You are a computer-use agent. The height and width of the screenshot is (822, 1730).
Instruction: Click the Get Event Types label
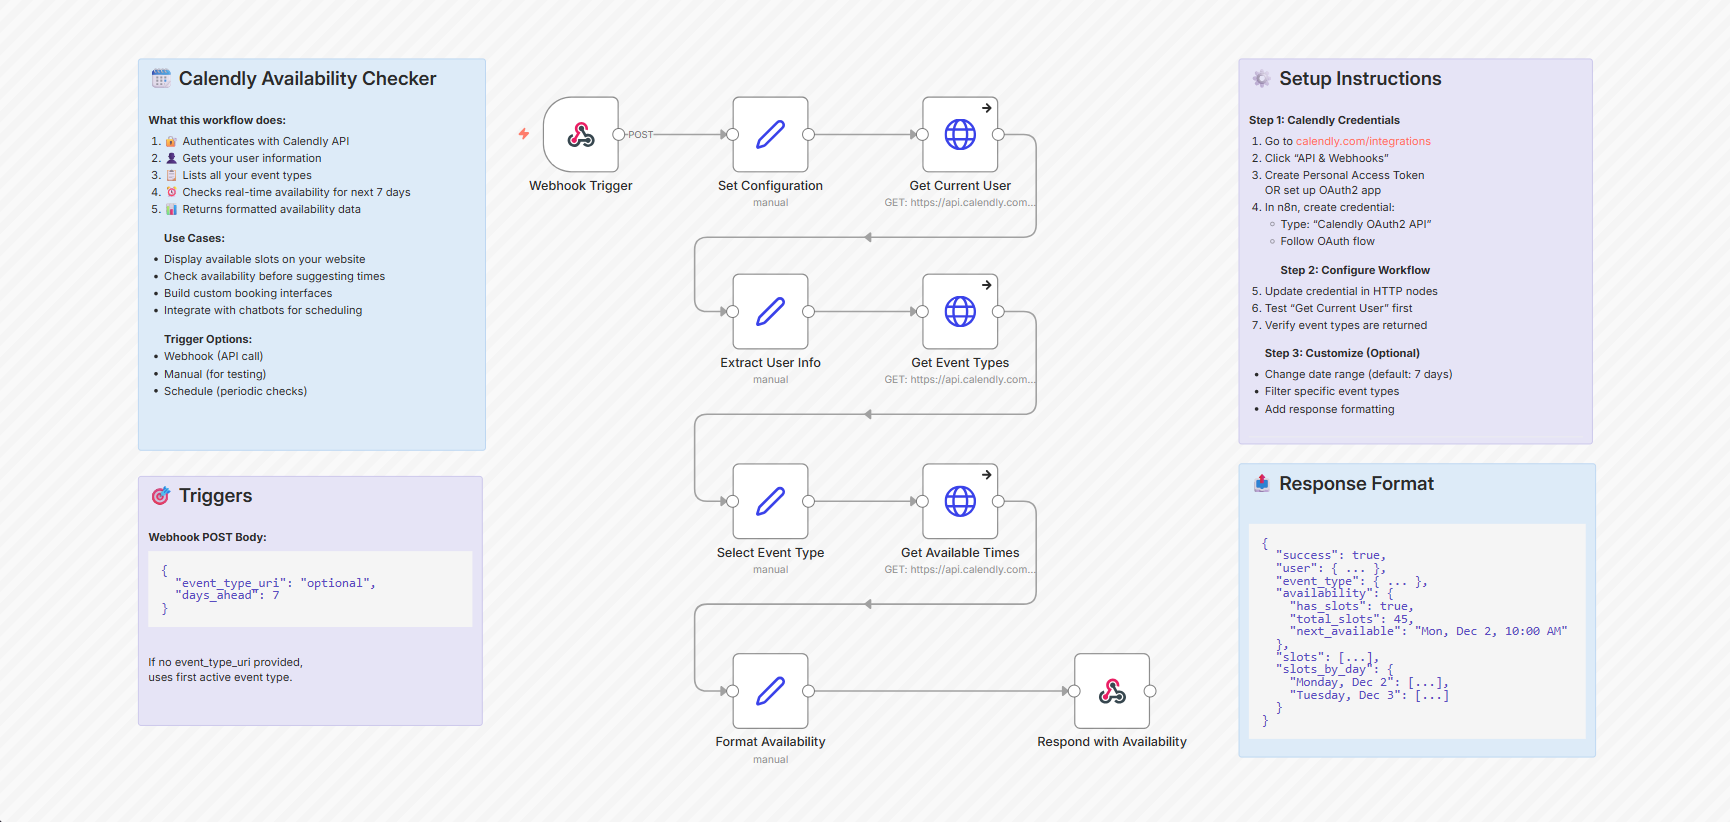coord(960,363)
